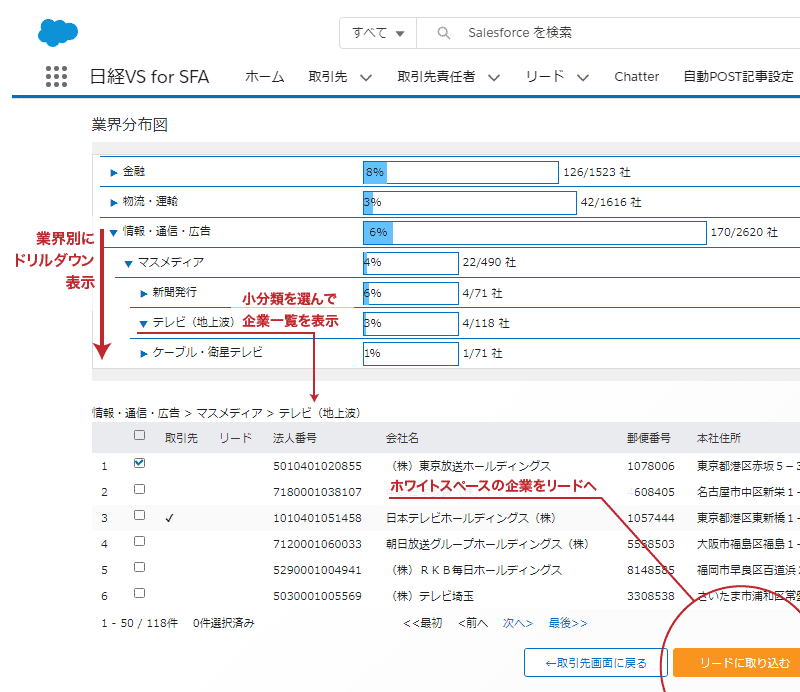The width and height of the screenshot is (800, 692).
Task: Expand the リード tab dropdown chevron
Action: tap(583, 78)
